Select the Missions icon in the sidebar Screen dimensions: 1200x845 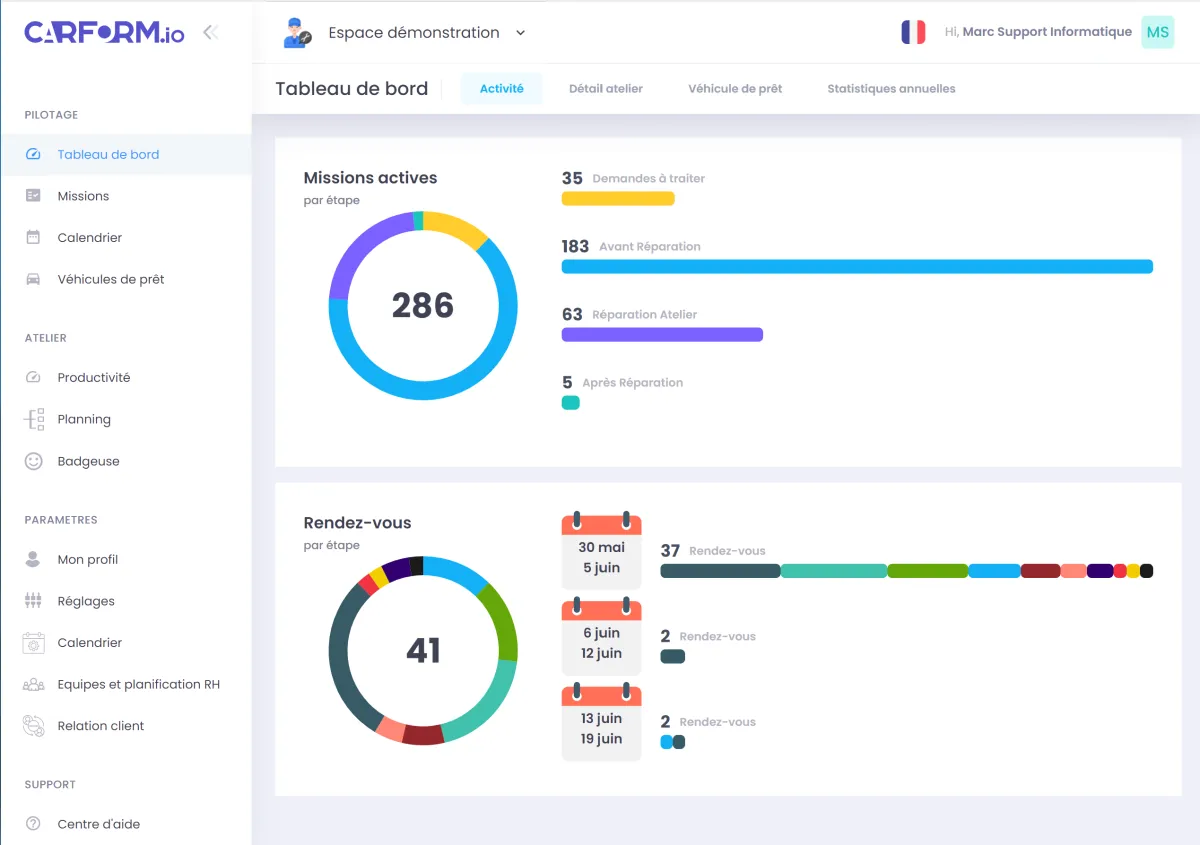(x=34, y=196)
